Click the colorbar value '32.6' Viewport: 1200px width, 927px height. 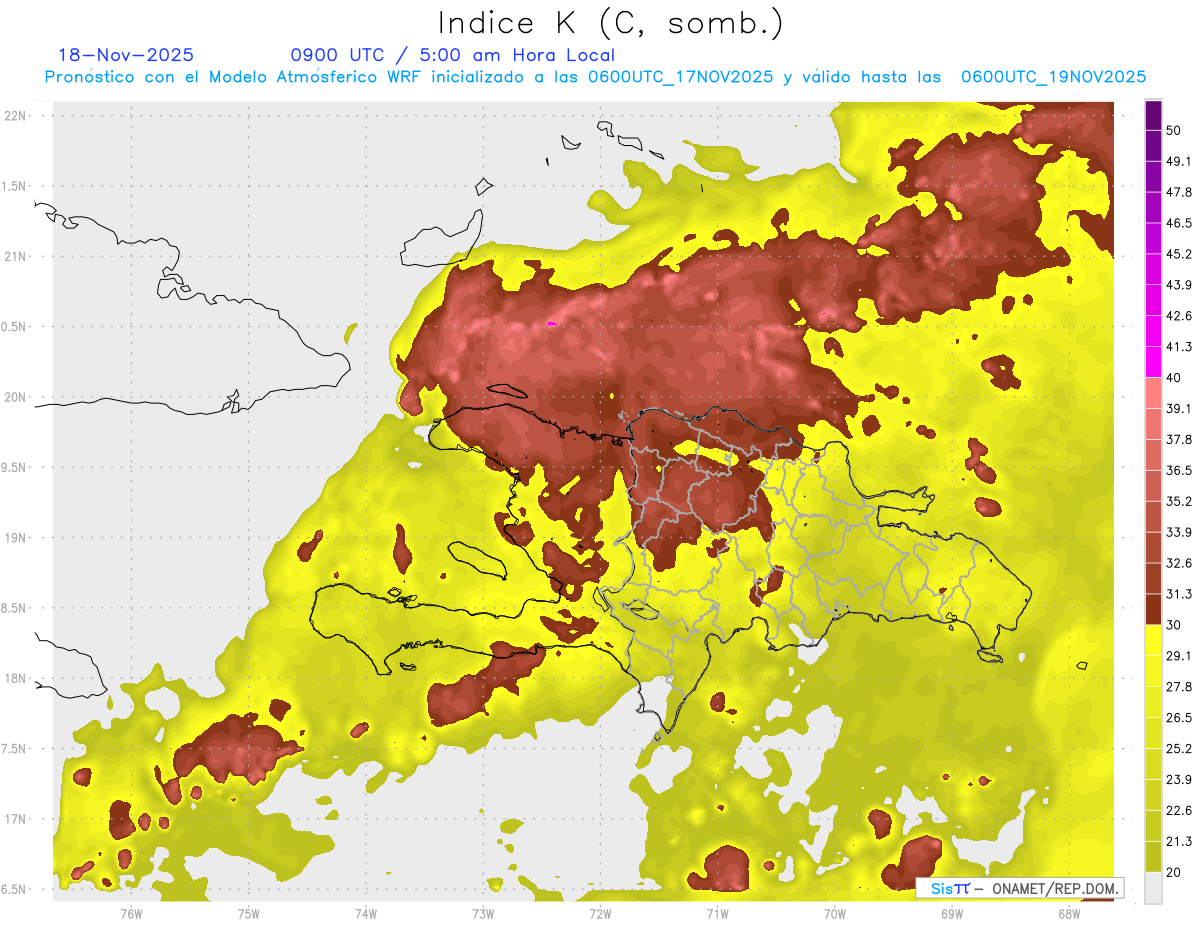[1179, 563]
